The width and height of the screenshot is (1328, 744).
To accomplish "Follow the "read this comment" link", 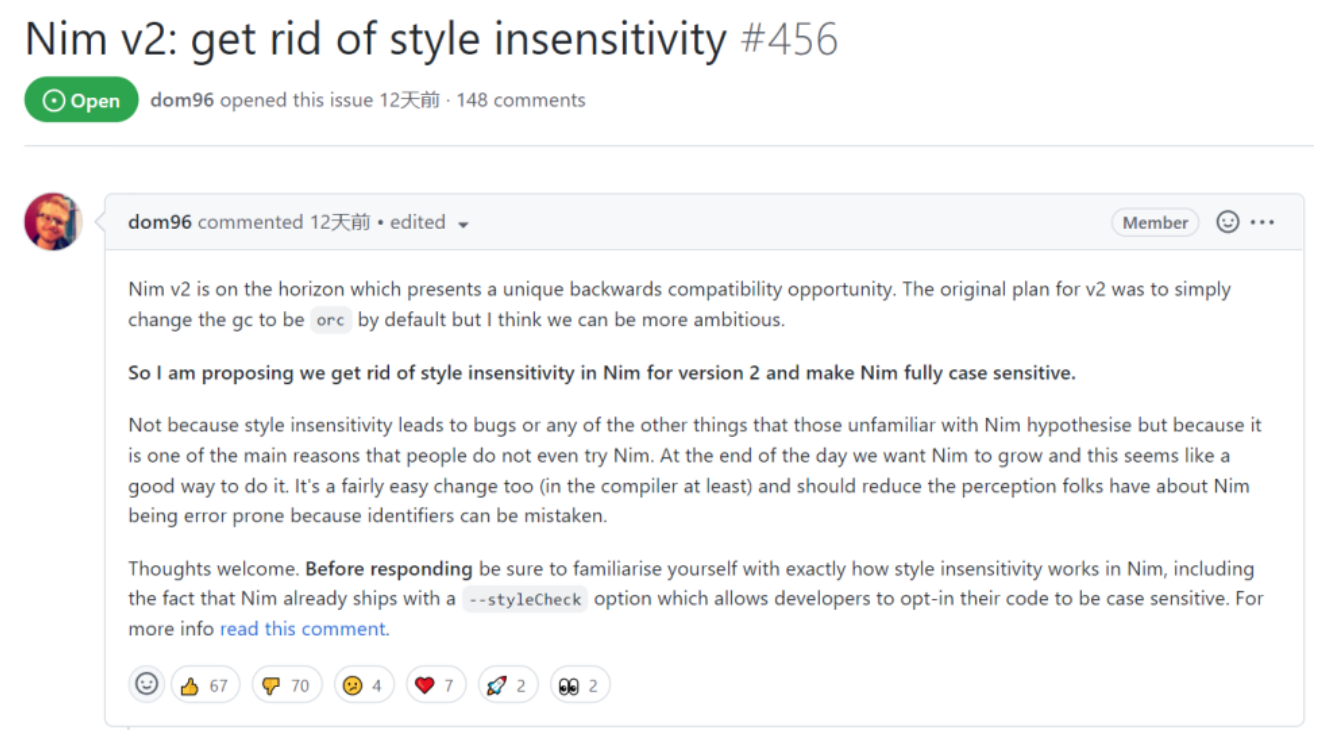I will click(x=303, y=629).
